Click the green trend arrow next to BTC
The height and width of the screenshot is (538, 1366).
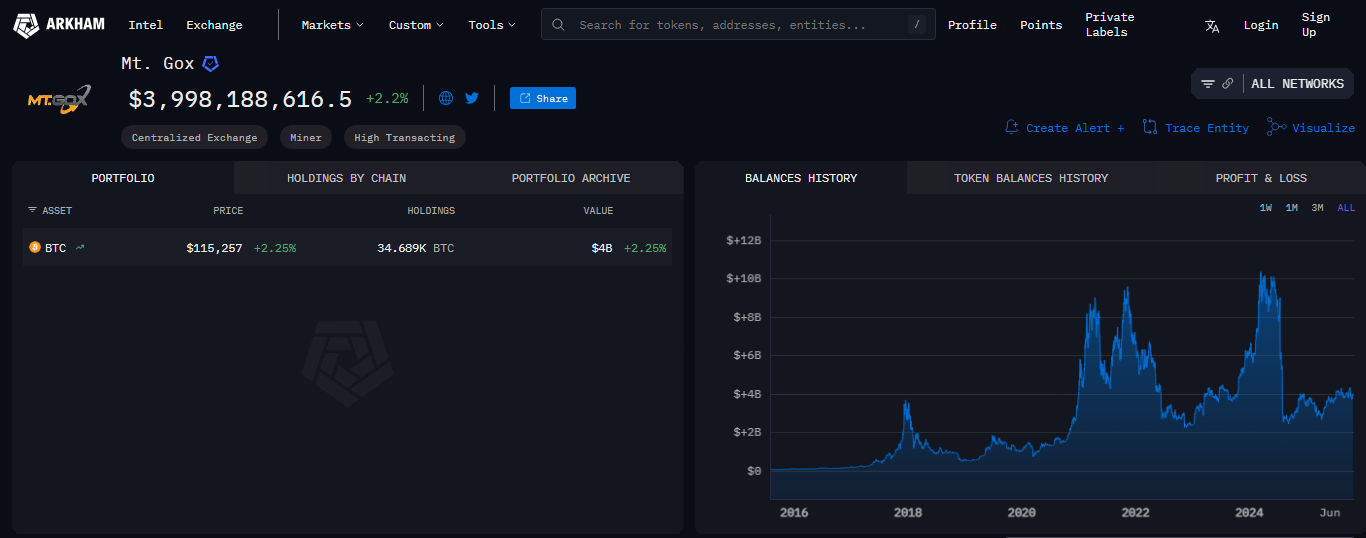click(80, 247)
